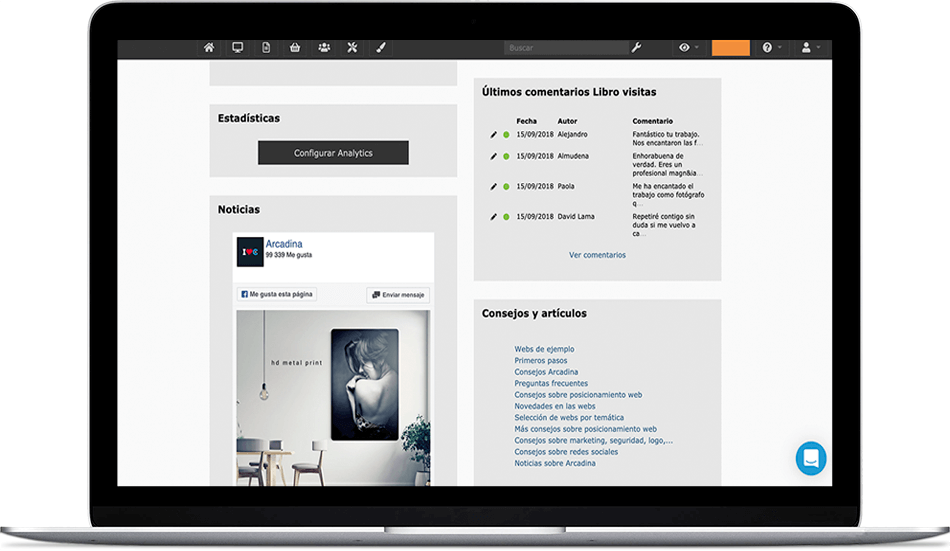Click into the Buscar search field

[566, 48]
